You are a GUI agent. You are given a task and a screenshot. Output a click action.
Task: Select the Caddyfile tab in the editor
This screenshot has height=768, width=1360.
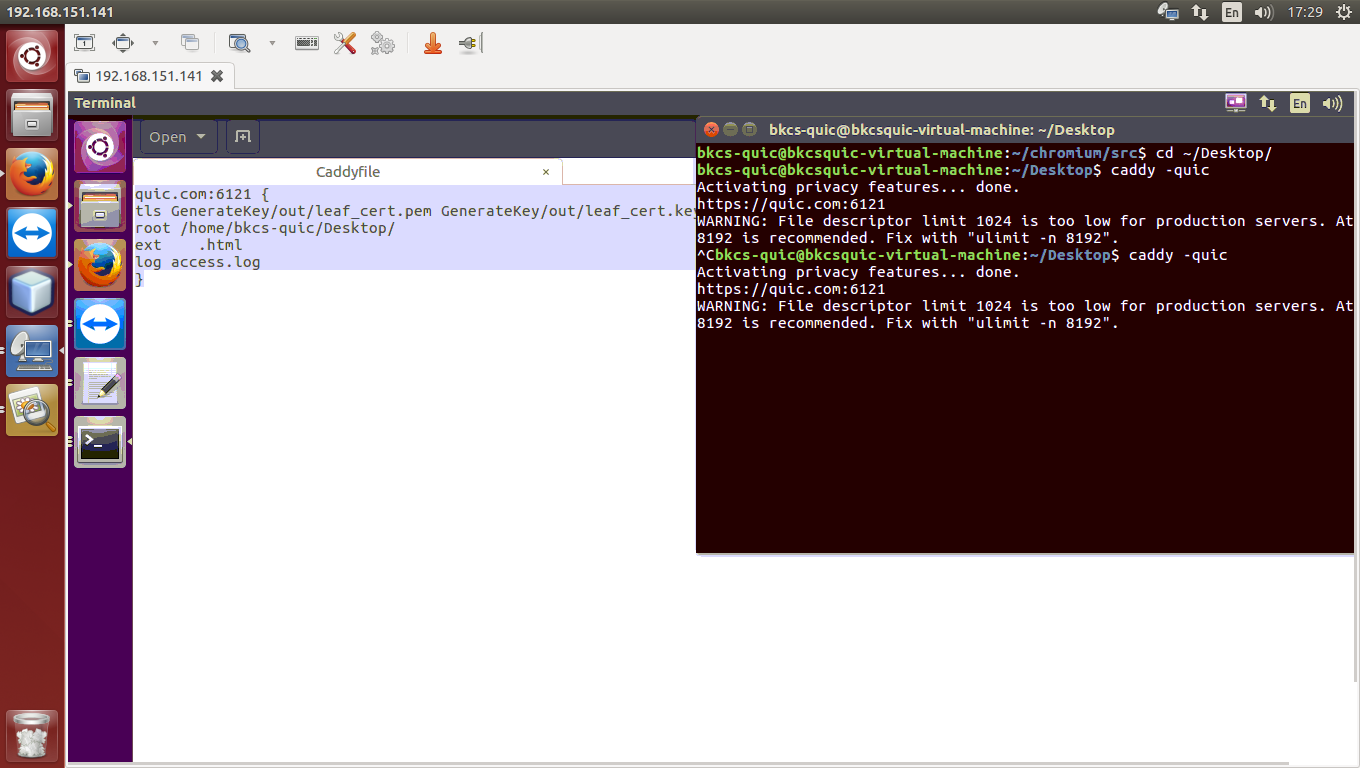tap(347, 171)
